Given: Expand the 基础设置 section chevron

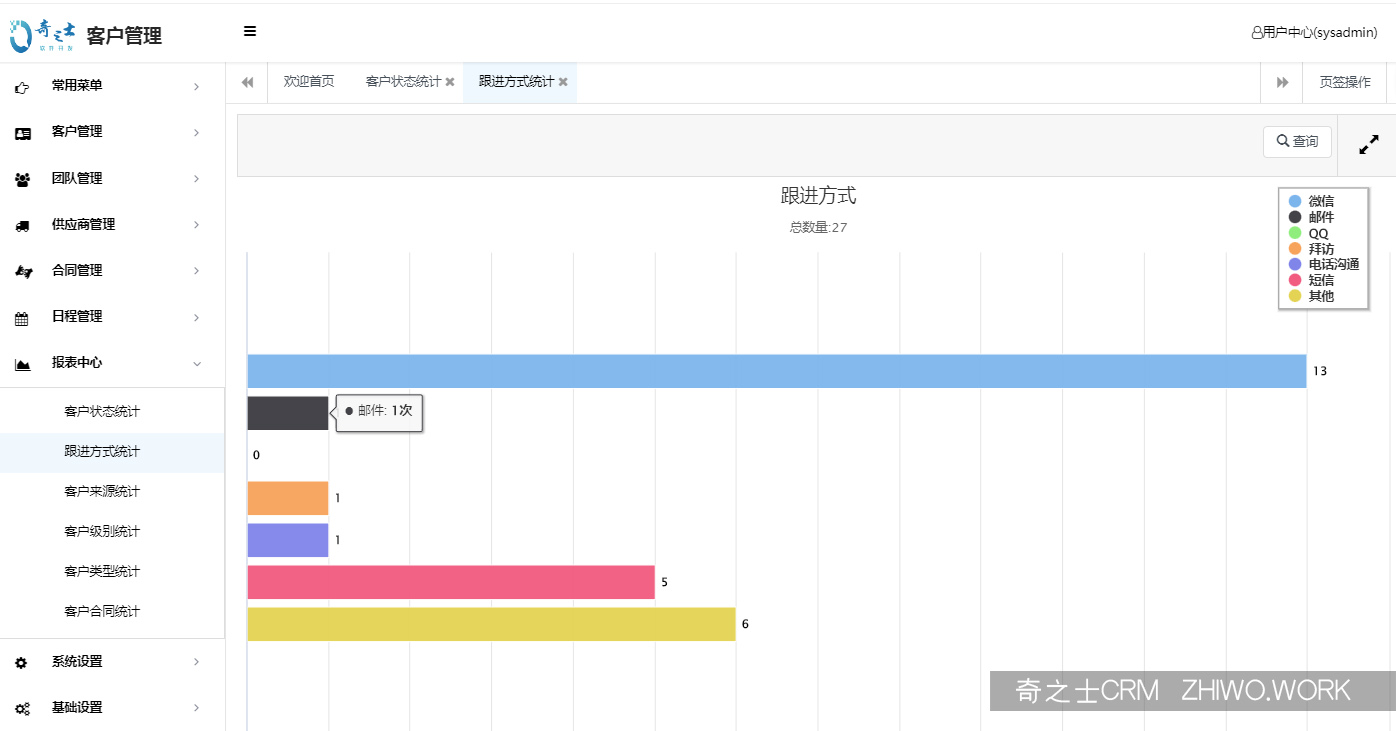Looking at the screenshot, I should [x=197, y=707].
